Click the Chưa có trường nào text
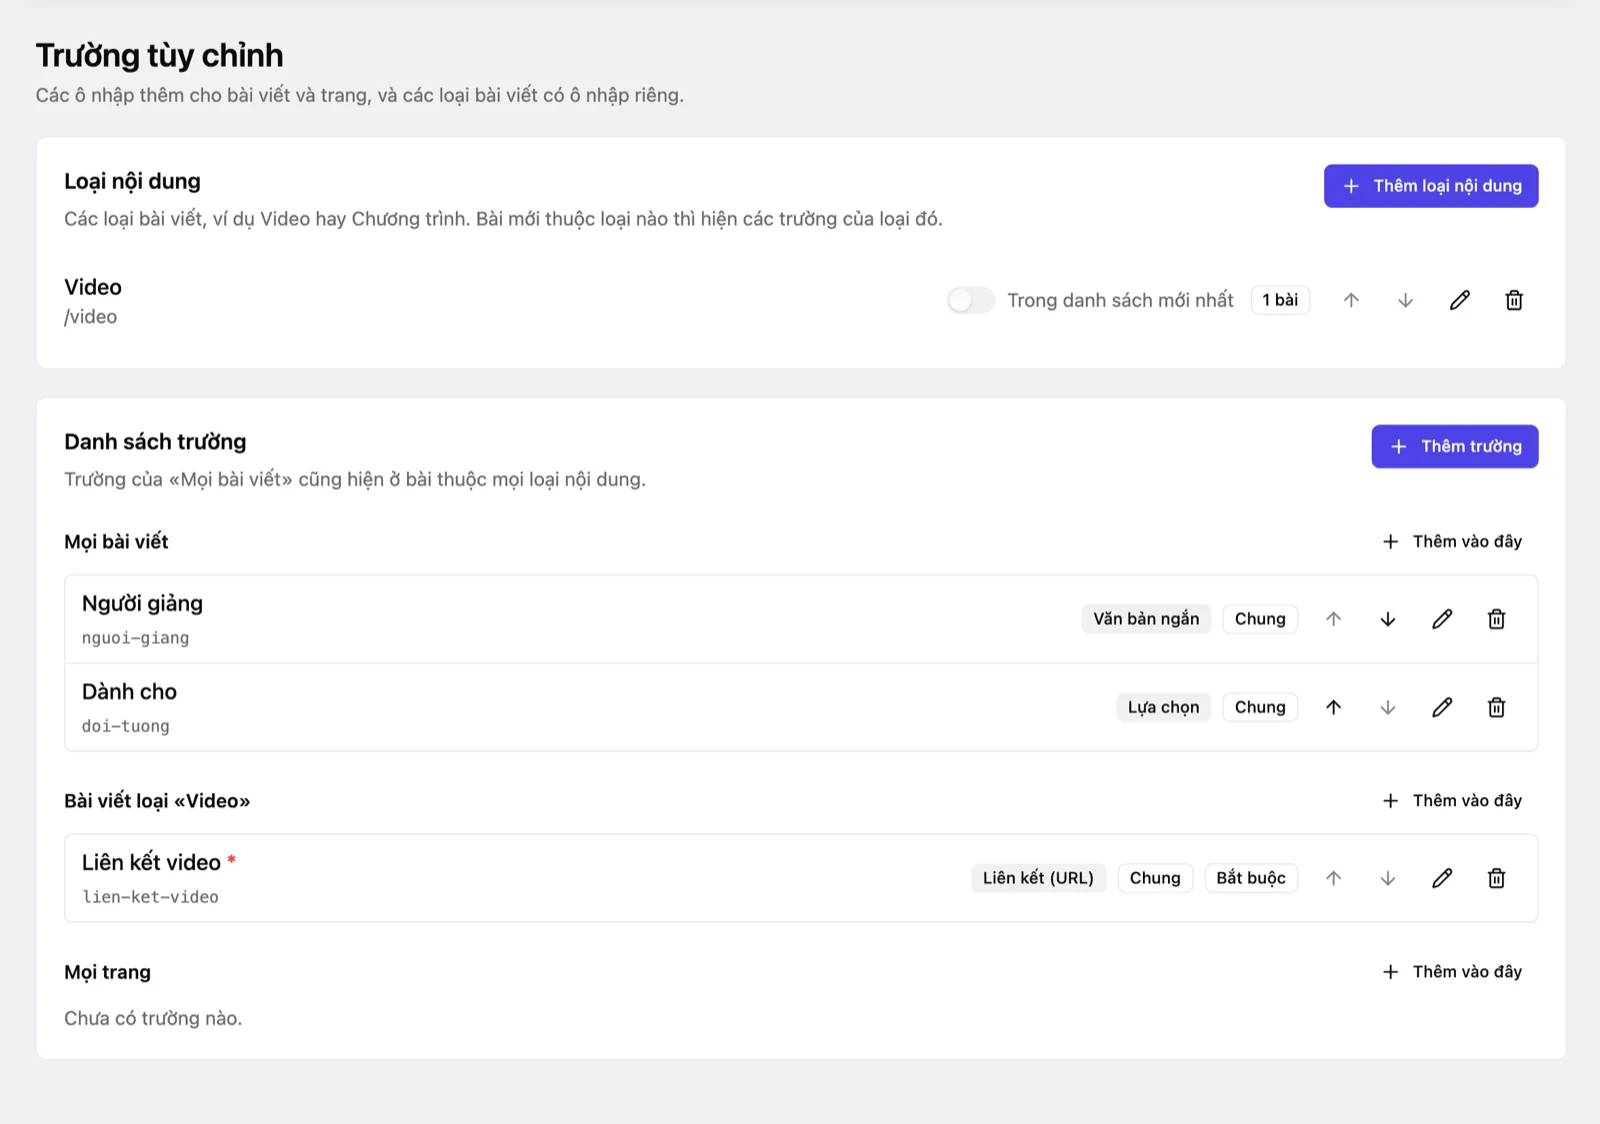This screenshot has width=1600, height=1124. pos(153,1018)
